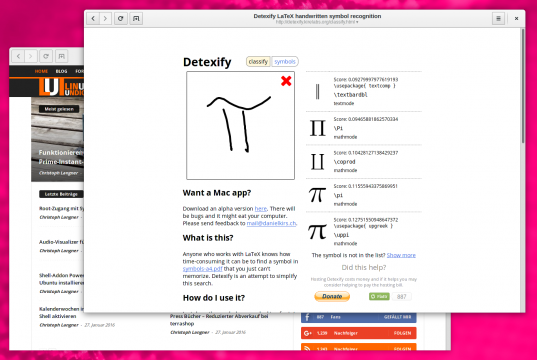Viewport: 537px width, 360px height.
Task: Go forward in the Detexify browser window
Action: pos(105,18)
